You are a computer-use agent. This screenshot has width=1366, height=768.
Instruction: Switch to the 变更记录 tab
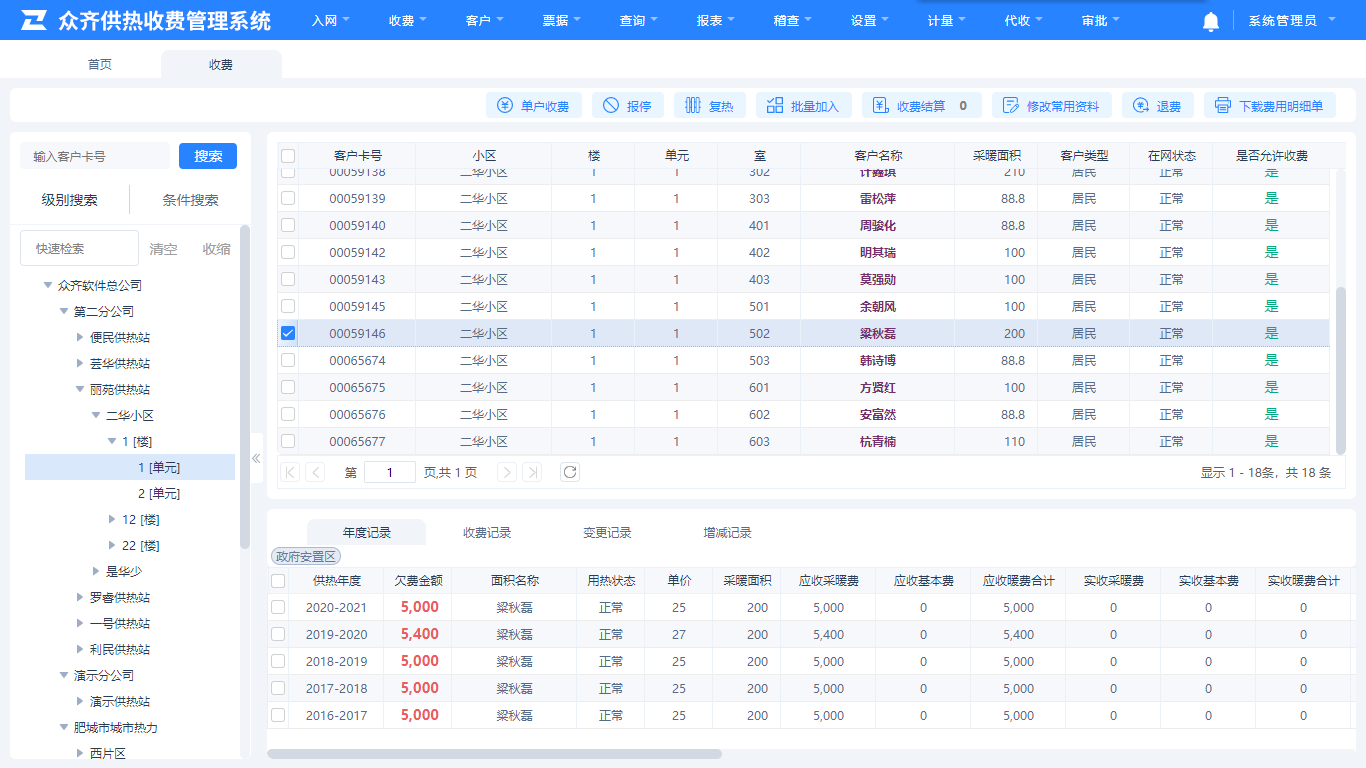click(607, 533)
